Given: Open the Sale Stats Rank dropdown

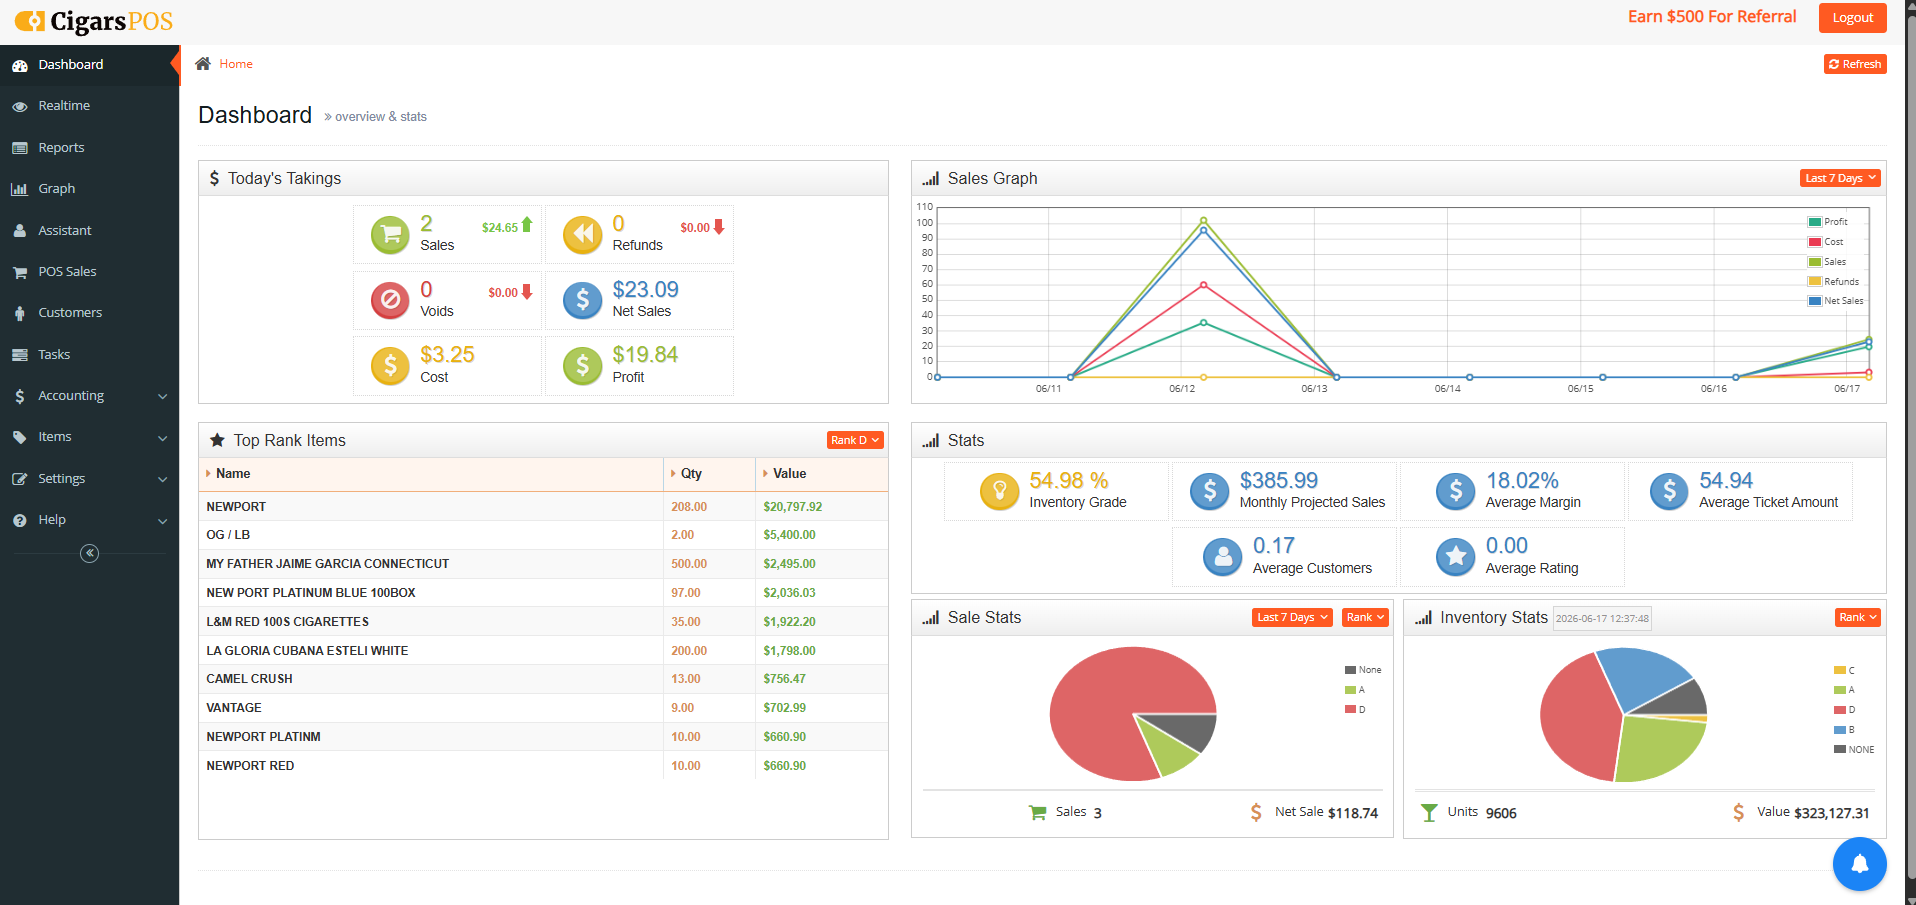Looking at the screenshot, I should click(x=1365, y=617).
